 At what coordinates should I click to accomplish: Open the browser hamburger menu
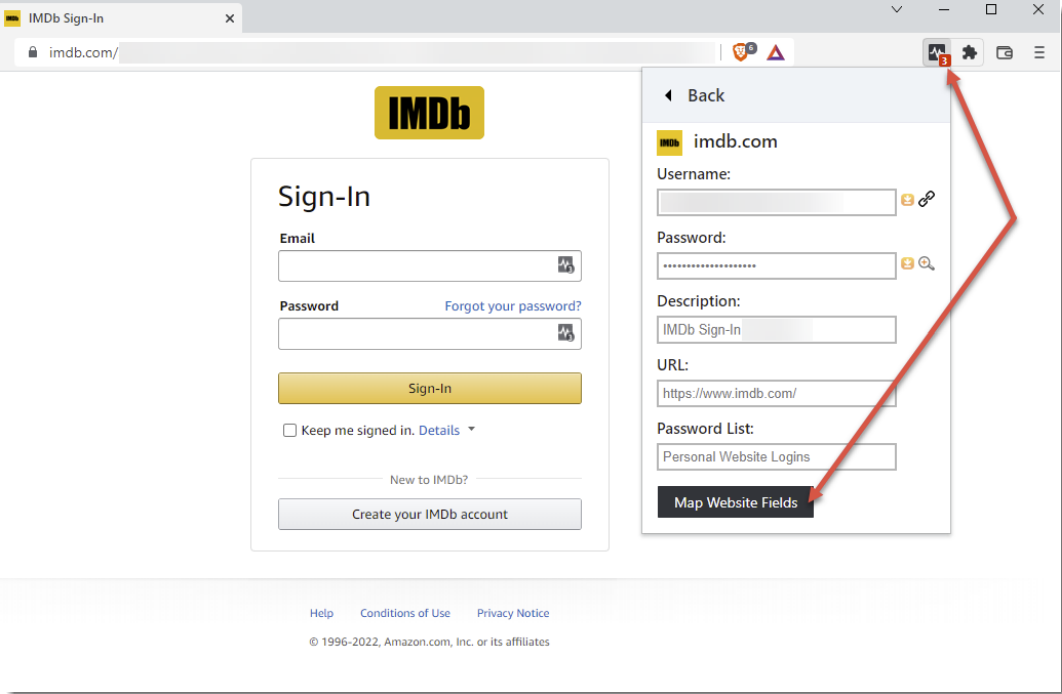pos(1039,52)
